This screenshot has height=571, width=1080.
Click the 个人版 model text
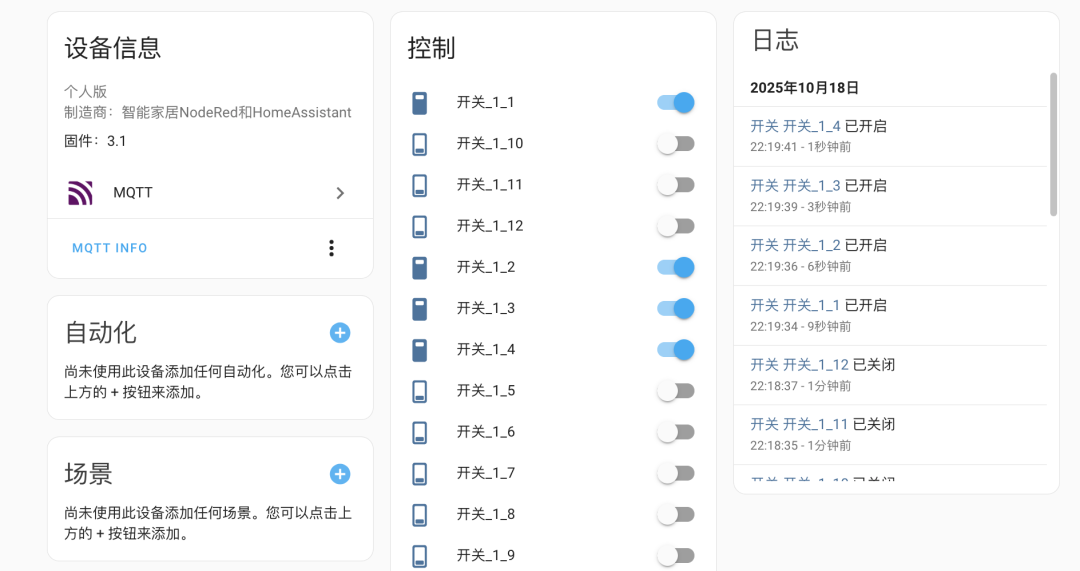85,92
